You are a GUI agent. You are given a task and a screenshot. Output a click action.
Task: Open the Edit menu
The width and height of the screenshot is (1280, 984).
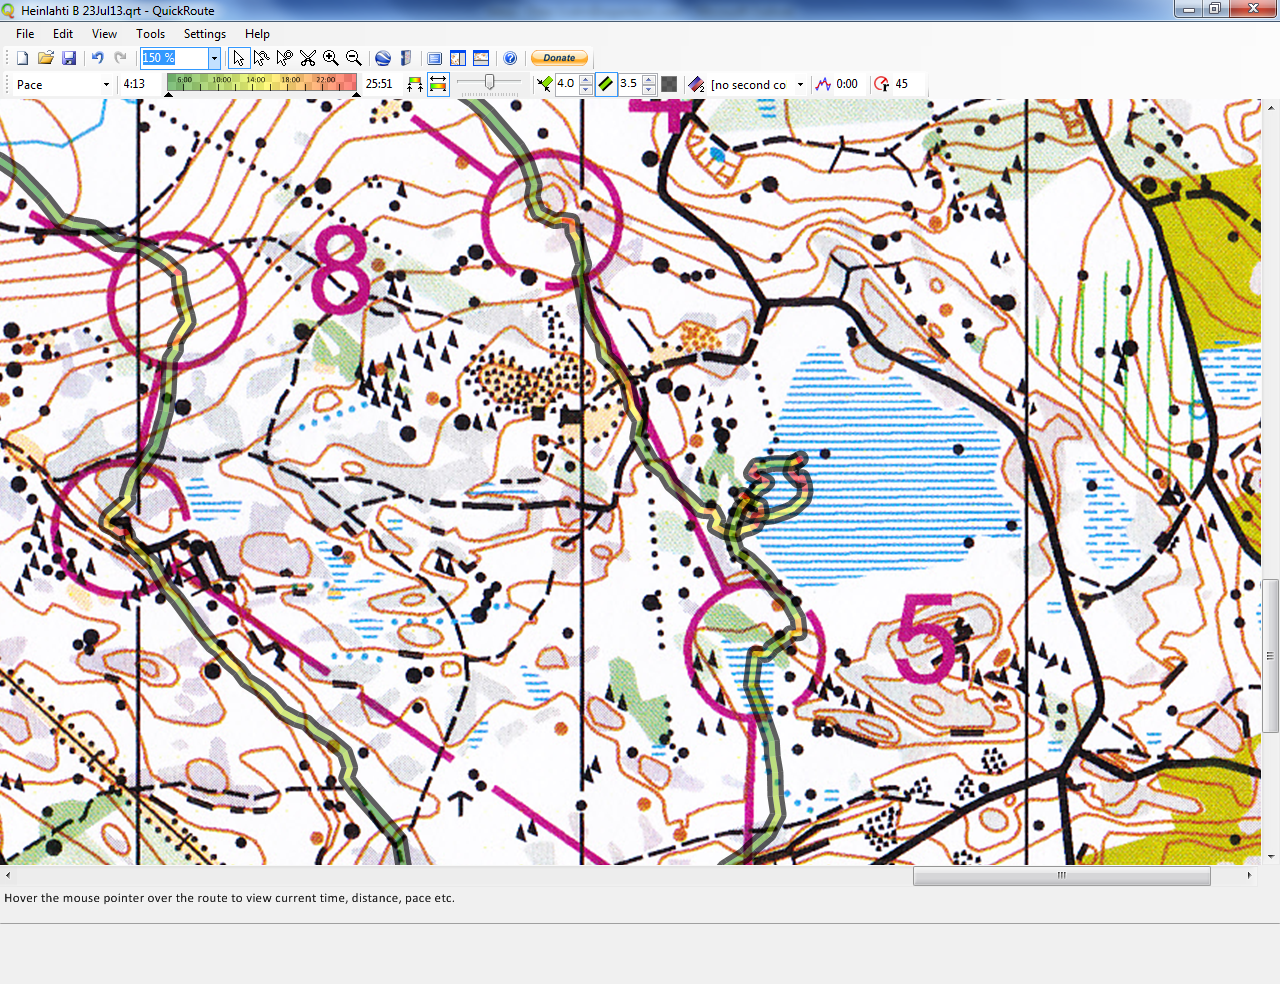[63, 34]
